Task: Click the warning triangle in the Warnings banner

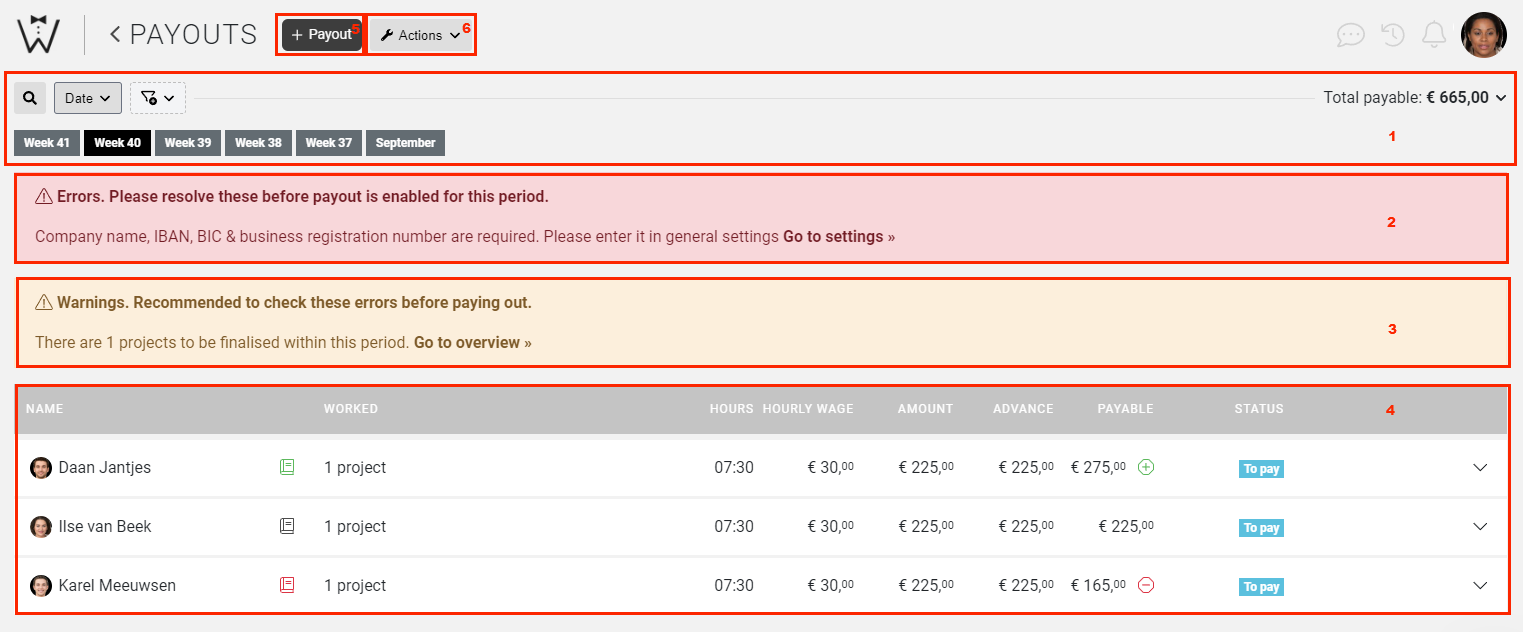Action: 44,302
